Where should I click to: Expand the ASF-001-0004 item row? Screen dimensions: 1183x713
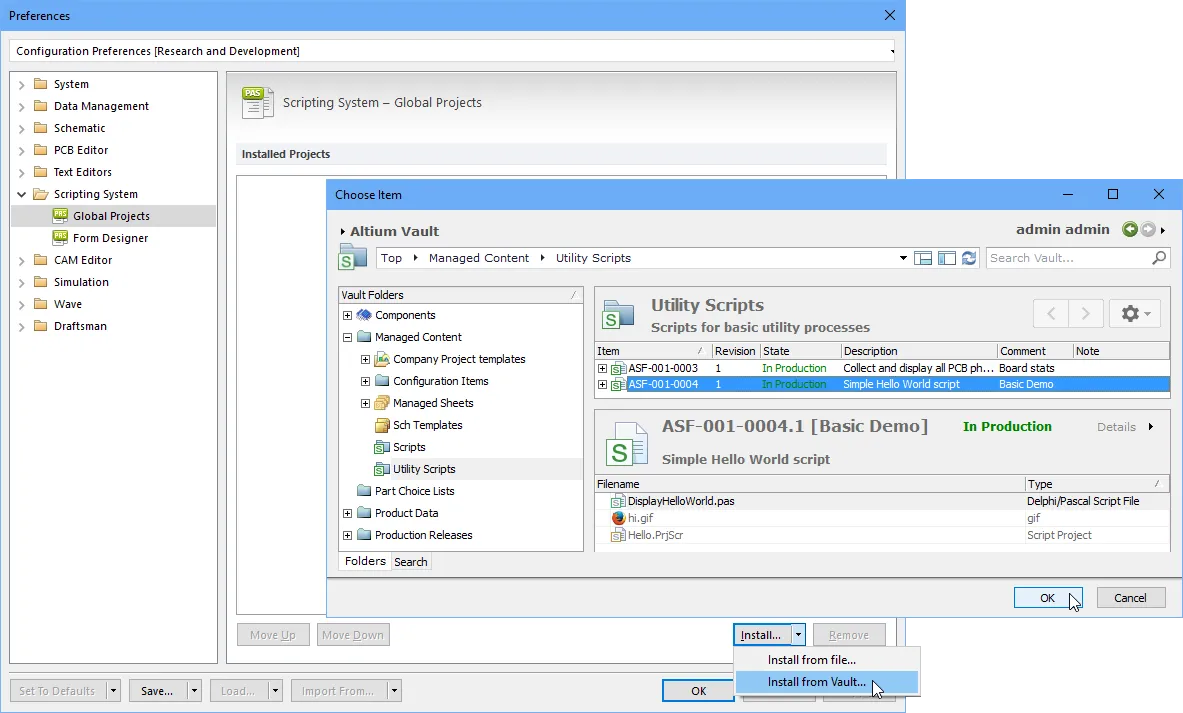click(x=602, y=384)
